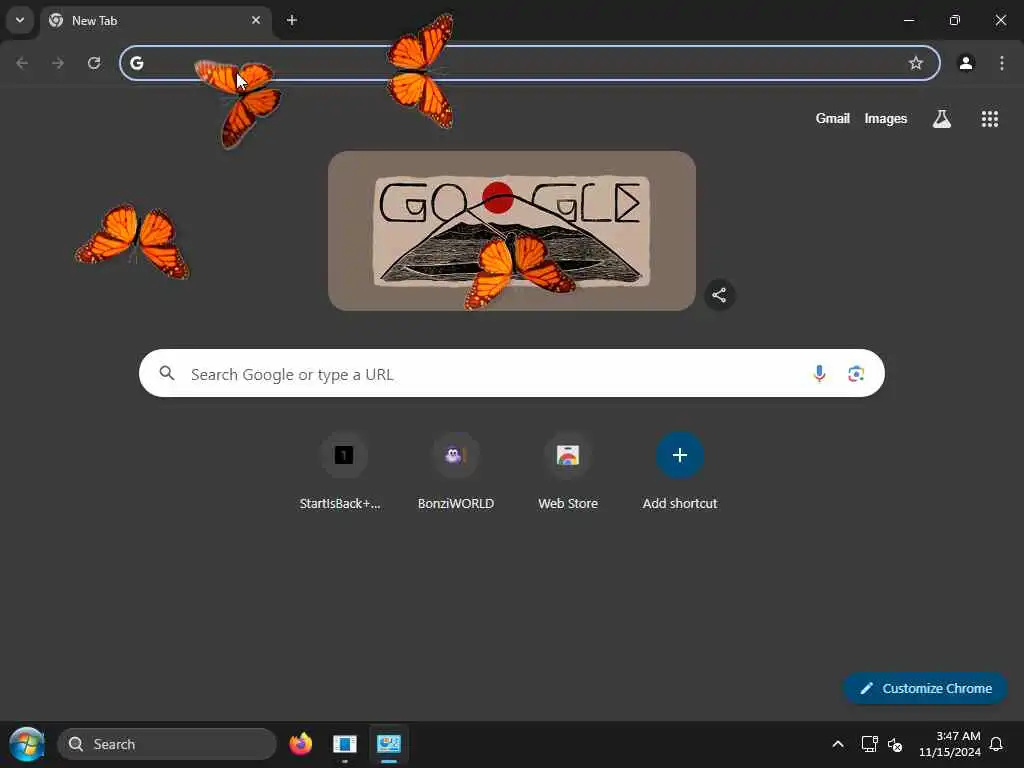1024x768 pixels.
Task: Open a new tab with plus button
Action: (292, 20)
